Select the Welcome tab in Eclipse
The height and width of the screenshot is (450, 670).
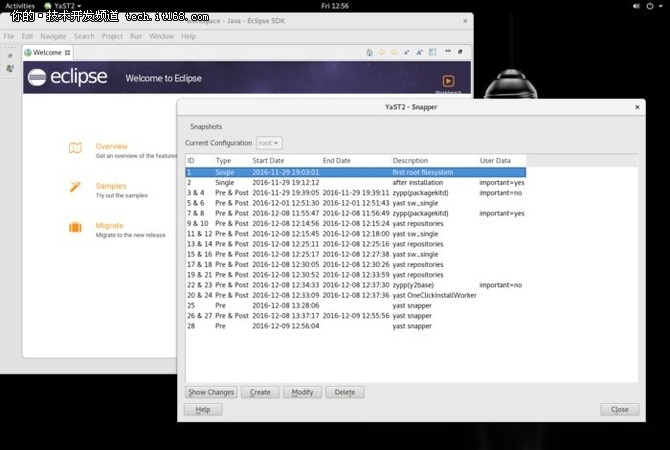click(x=47, y=53)
